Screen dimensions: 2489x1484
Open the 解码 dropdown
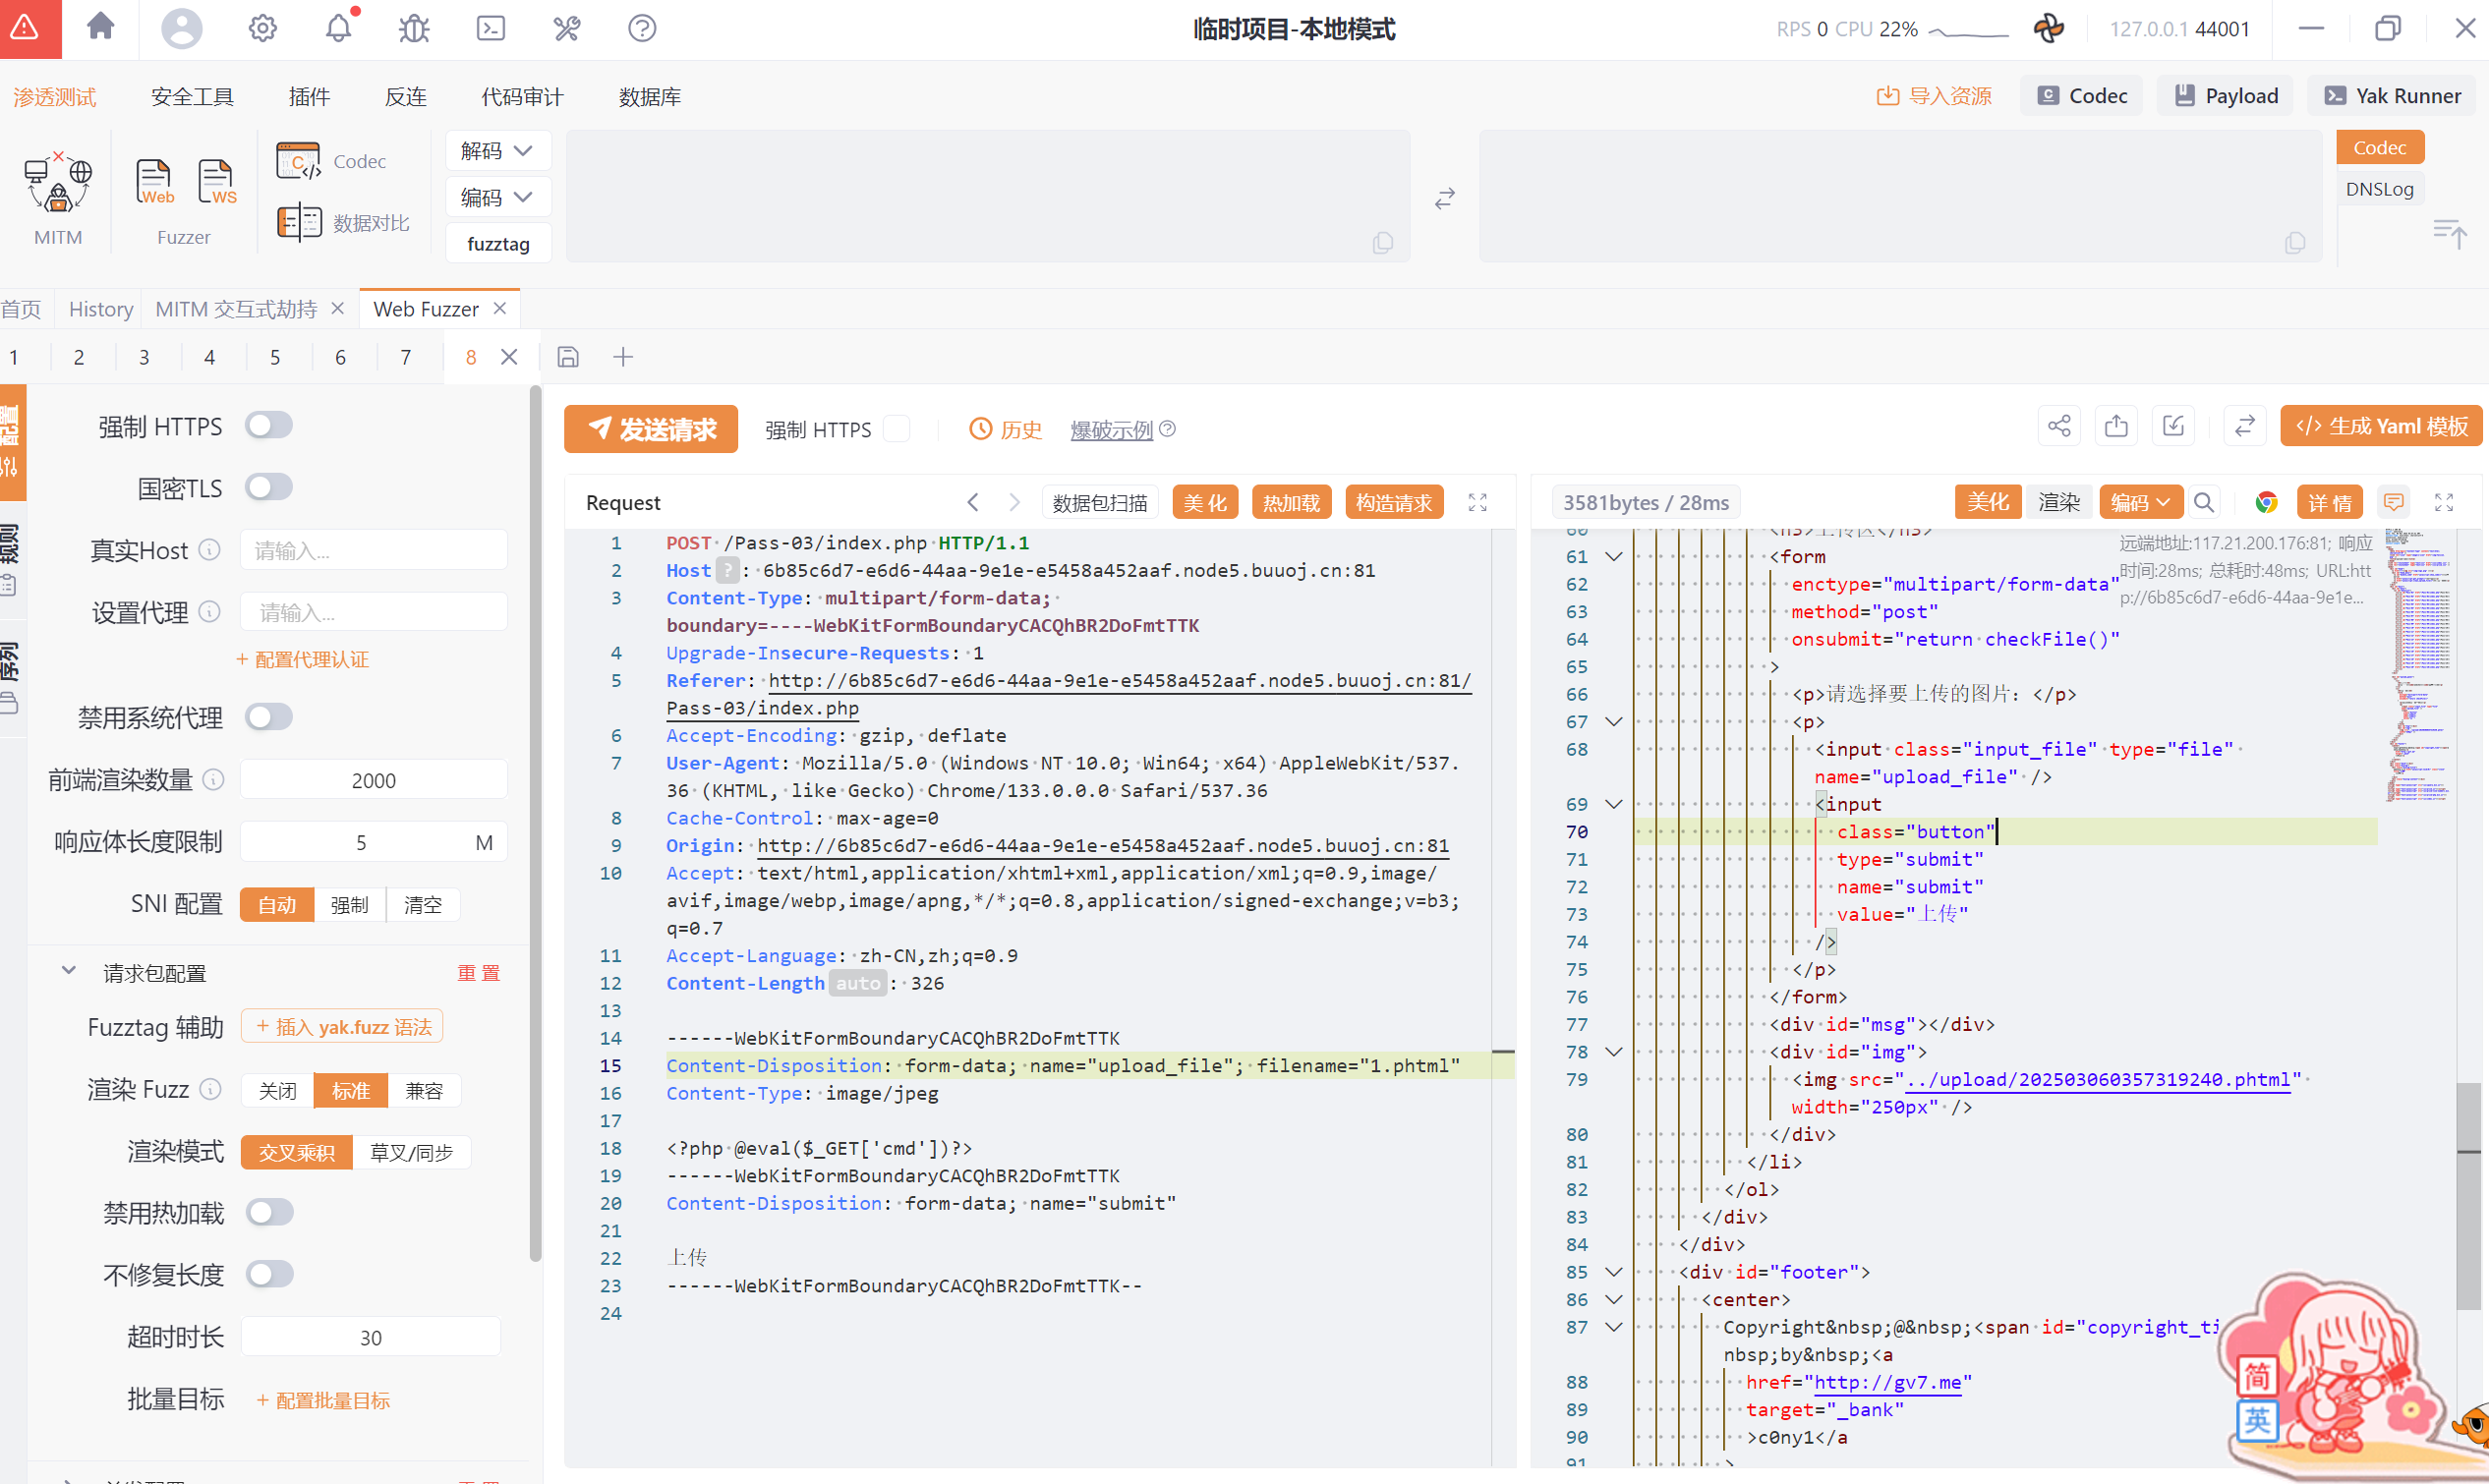point(497,151)
